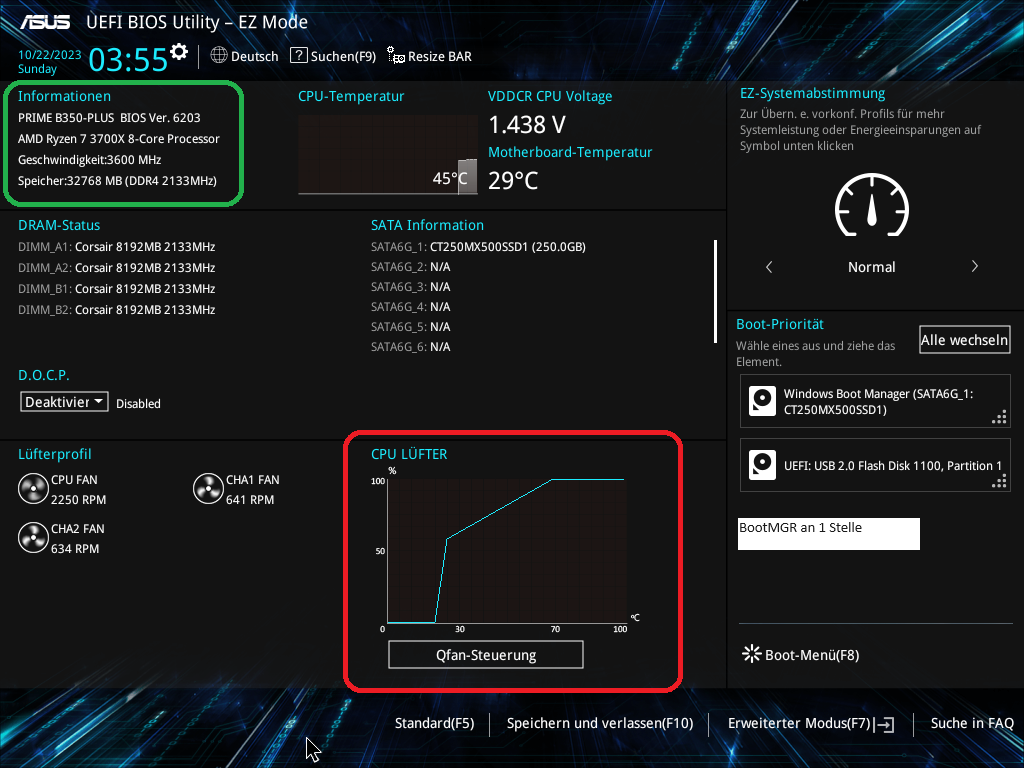Click PRIME B350-PLUS BIOS Ver. 6203 text
The image size is (1024, 768).
coord(109,118)
